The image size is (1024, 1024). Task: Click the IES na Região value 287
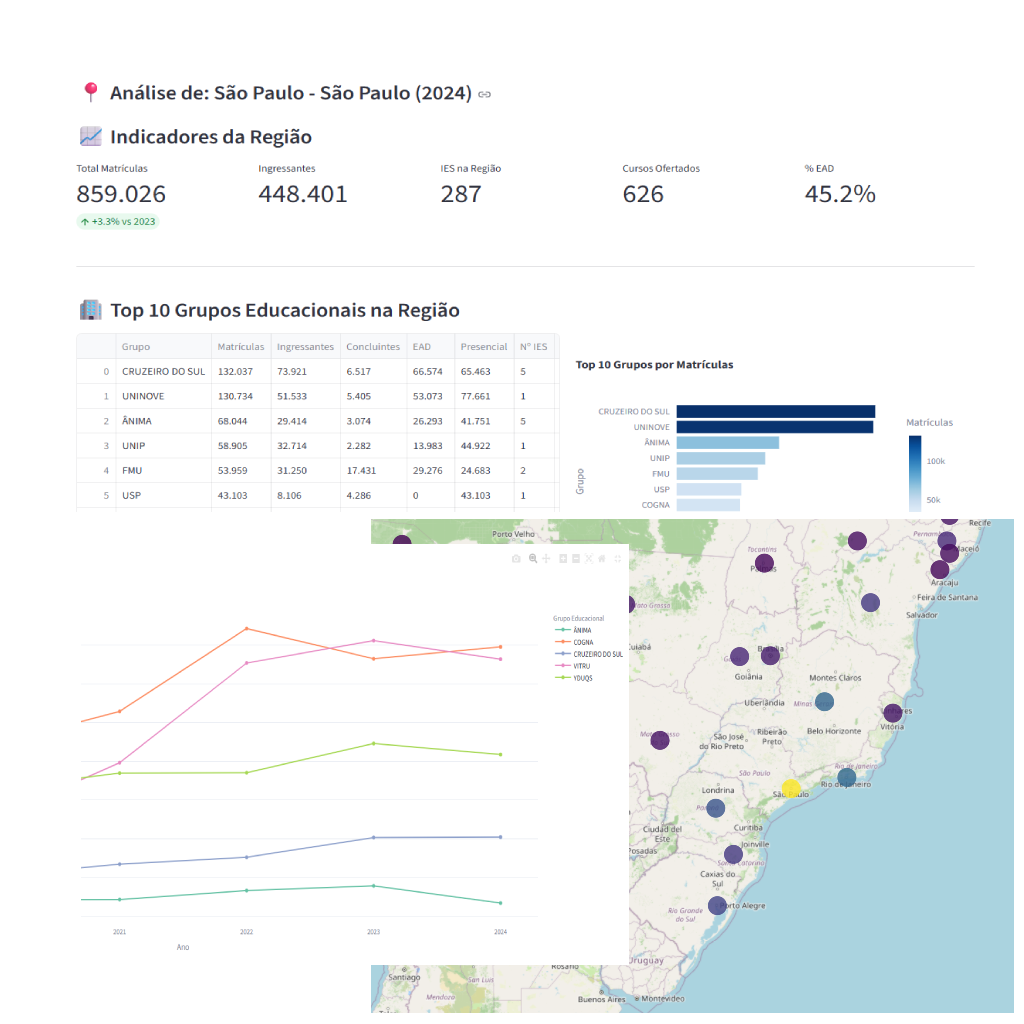[460, 194]
